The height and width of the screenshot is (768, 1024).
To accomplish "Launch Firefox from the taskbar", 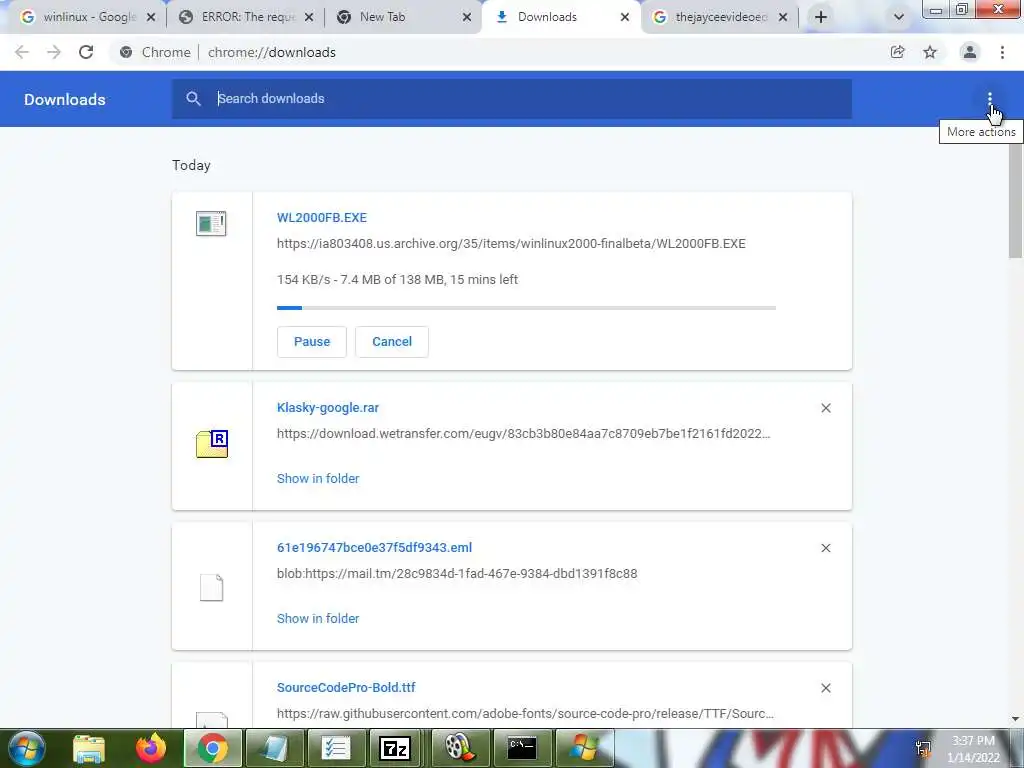I will (151, 748).
